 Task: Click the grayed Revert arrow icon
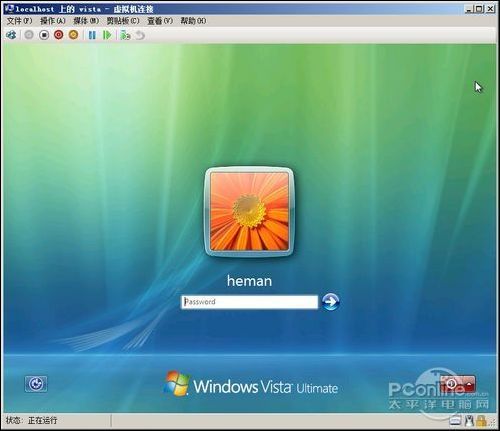tap(140, 35)
